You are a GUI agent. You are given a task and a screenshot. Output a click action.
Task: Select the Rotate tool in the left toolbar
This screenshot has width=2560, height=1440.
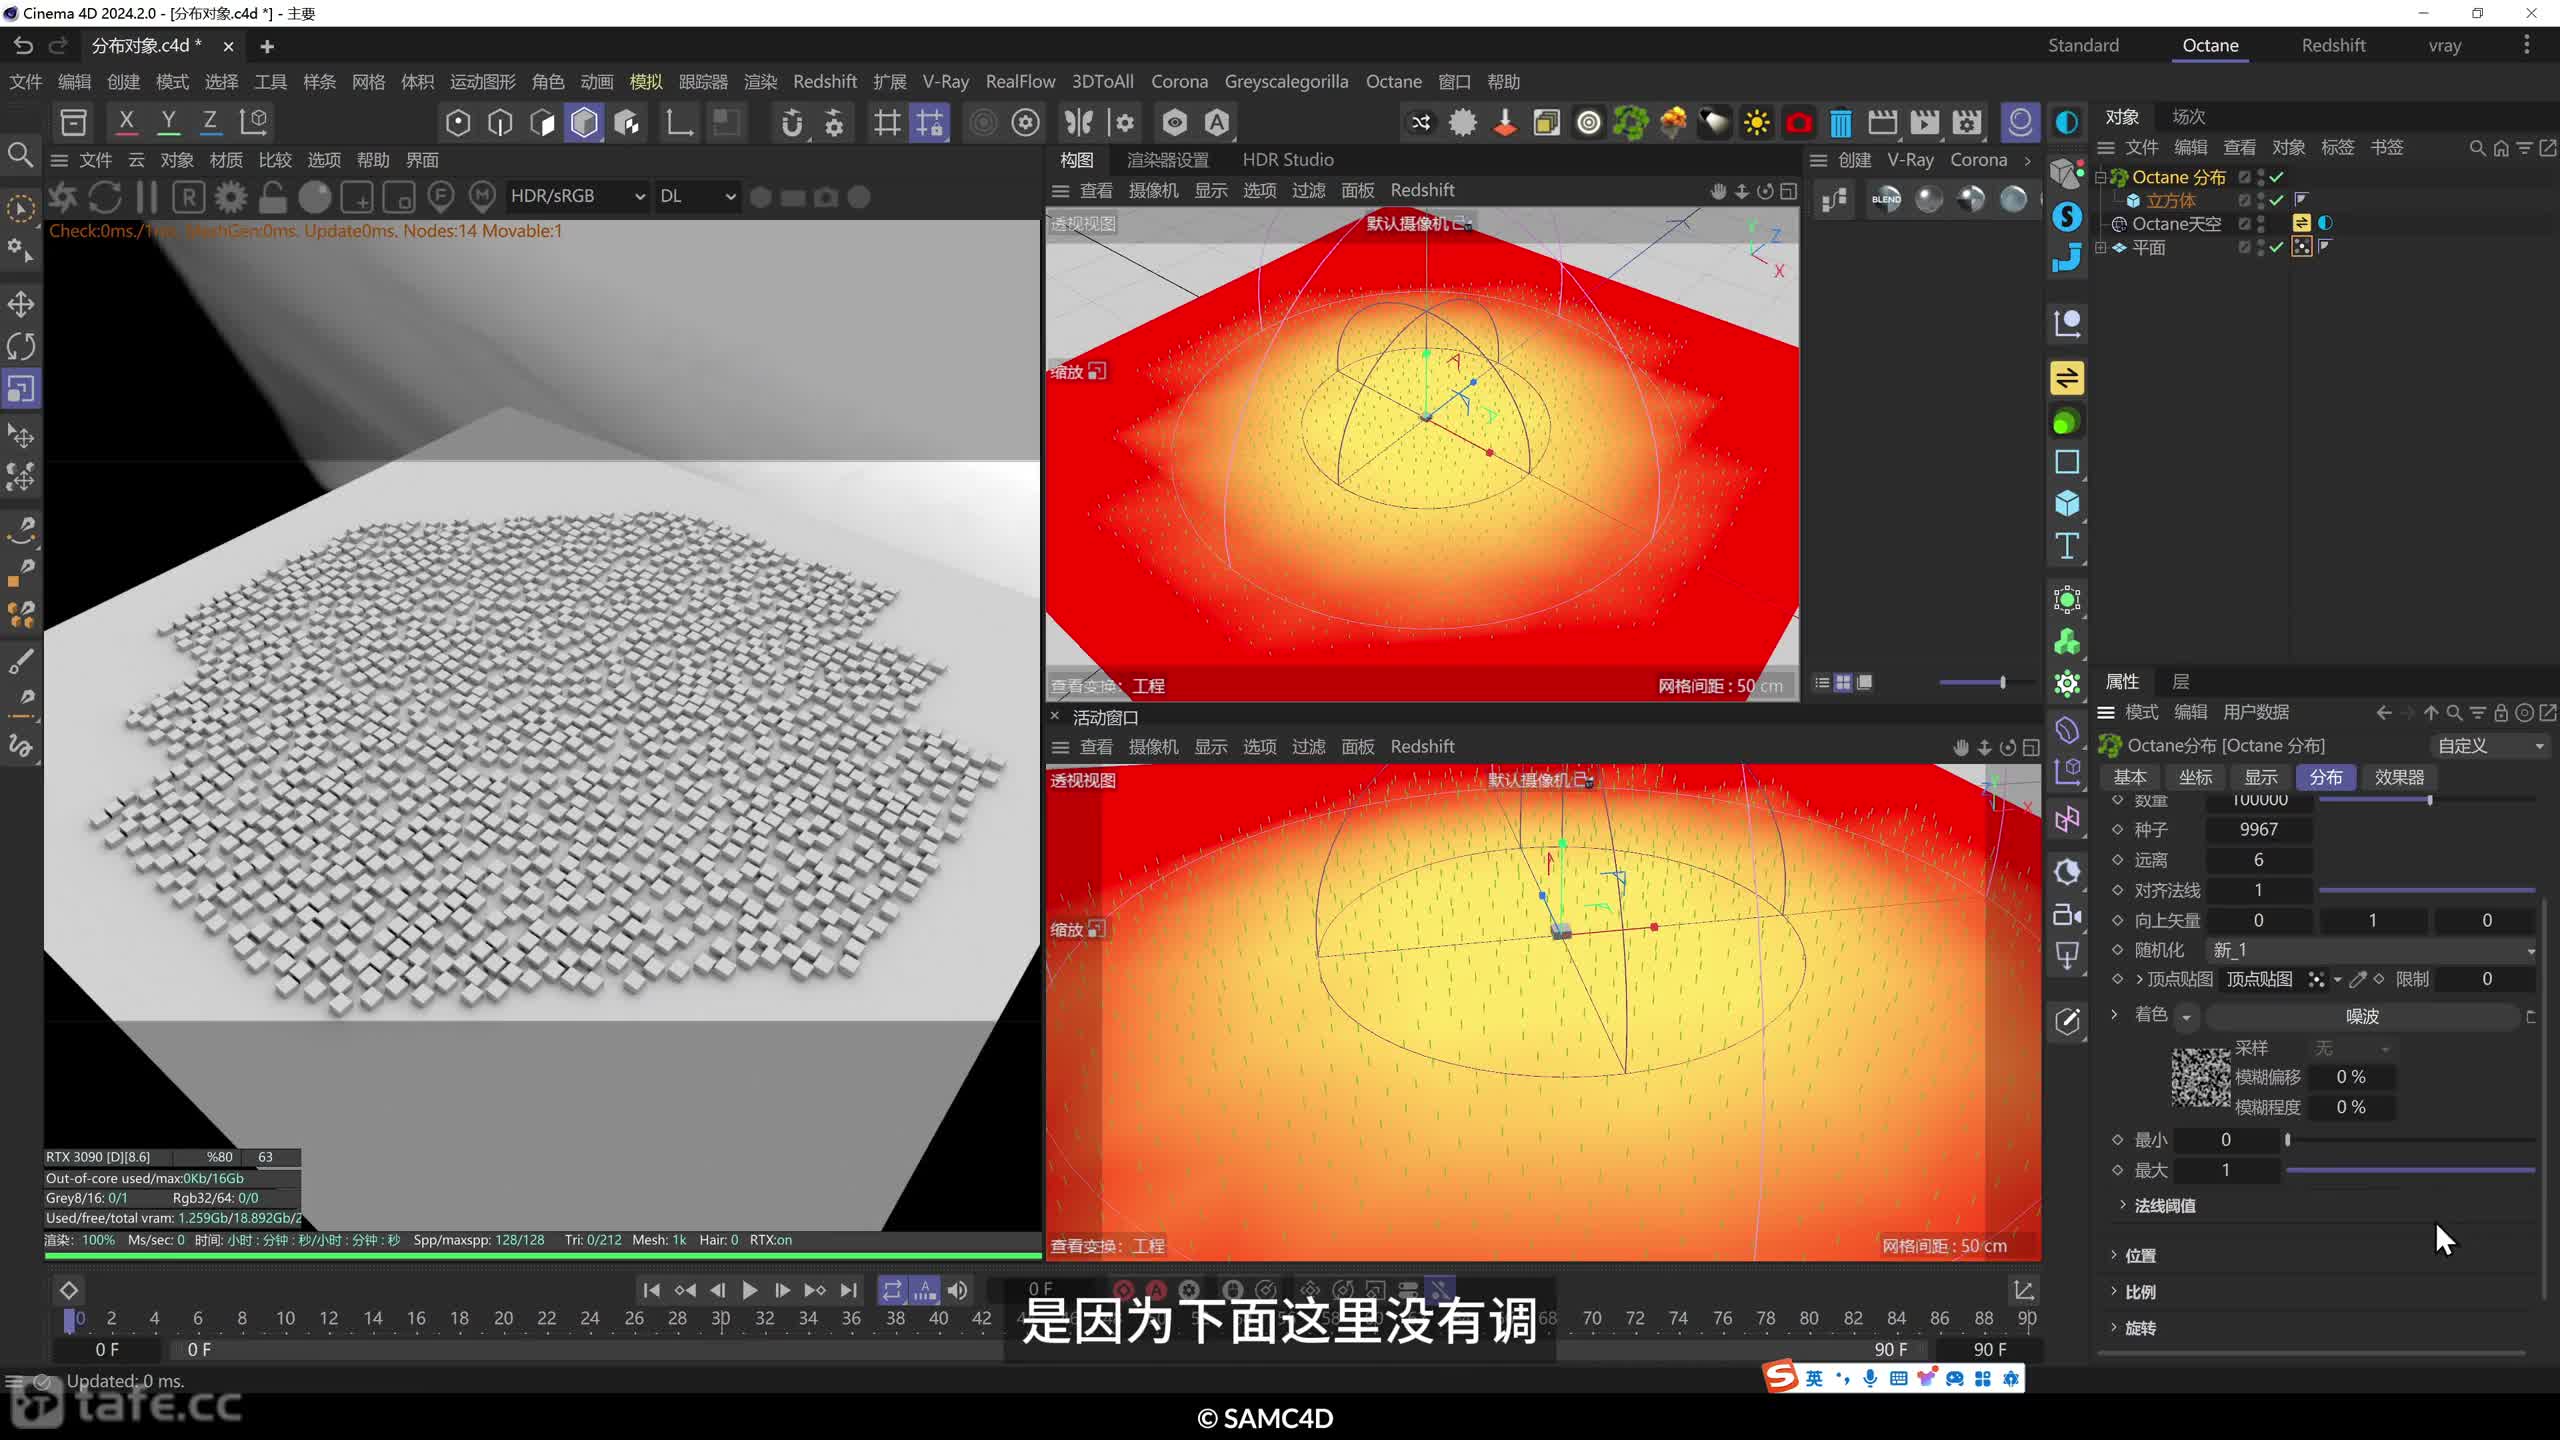click(21, 346)
